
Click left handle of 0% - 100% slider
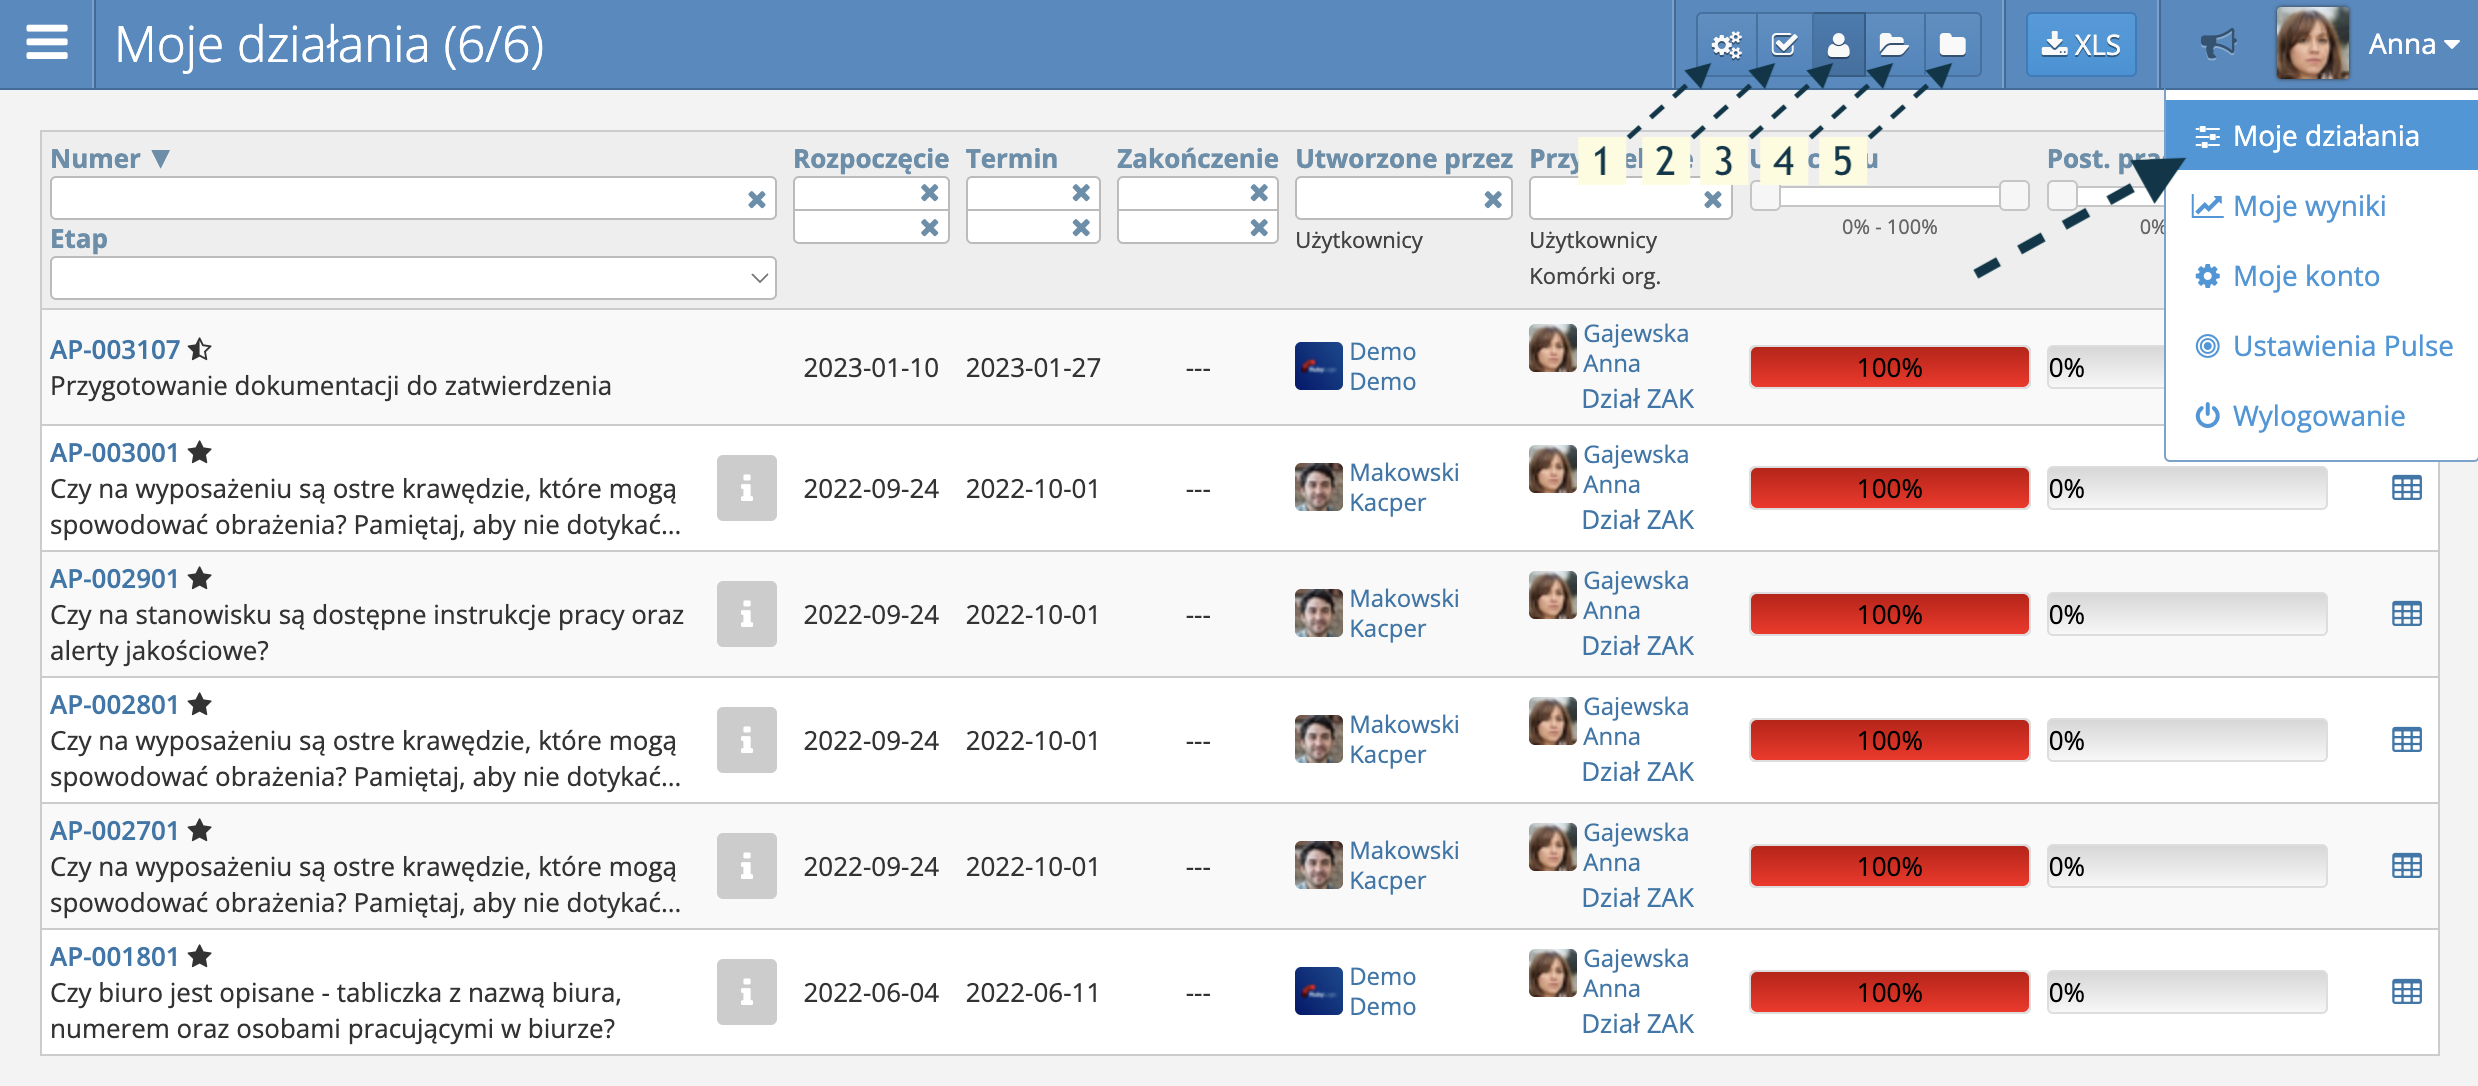click(1766, 196)
